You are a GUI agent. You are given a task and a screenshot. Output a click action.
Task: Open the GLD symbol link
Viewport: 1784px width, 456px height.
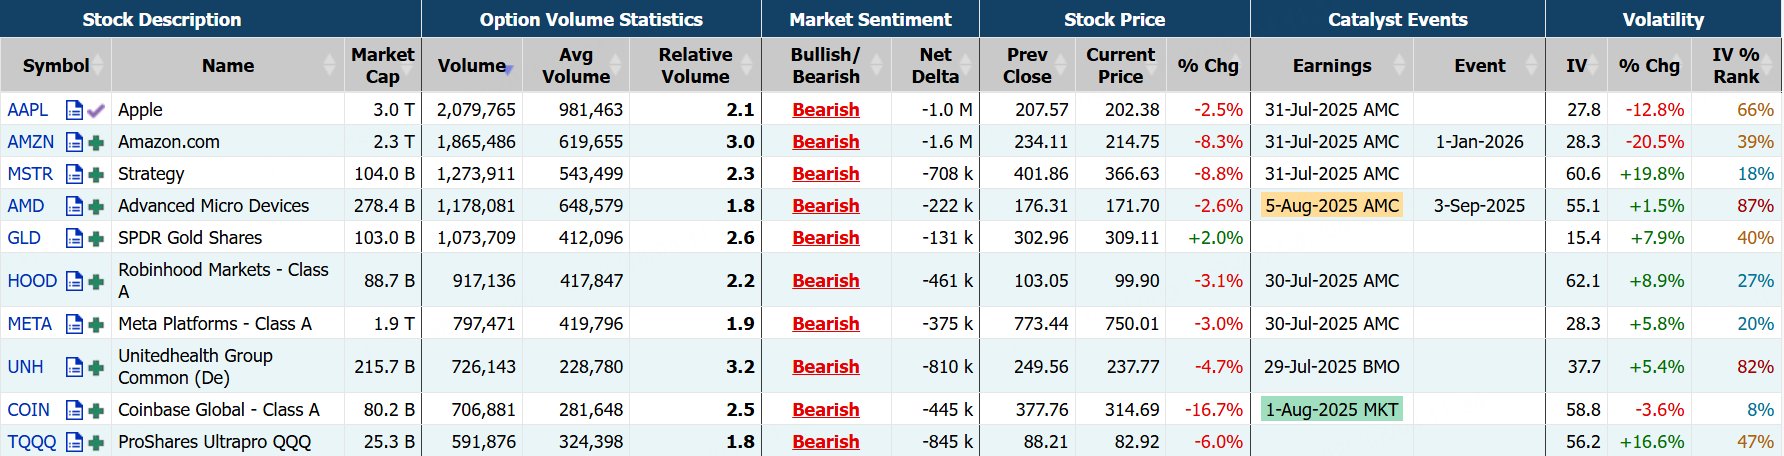pos(24,238)
